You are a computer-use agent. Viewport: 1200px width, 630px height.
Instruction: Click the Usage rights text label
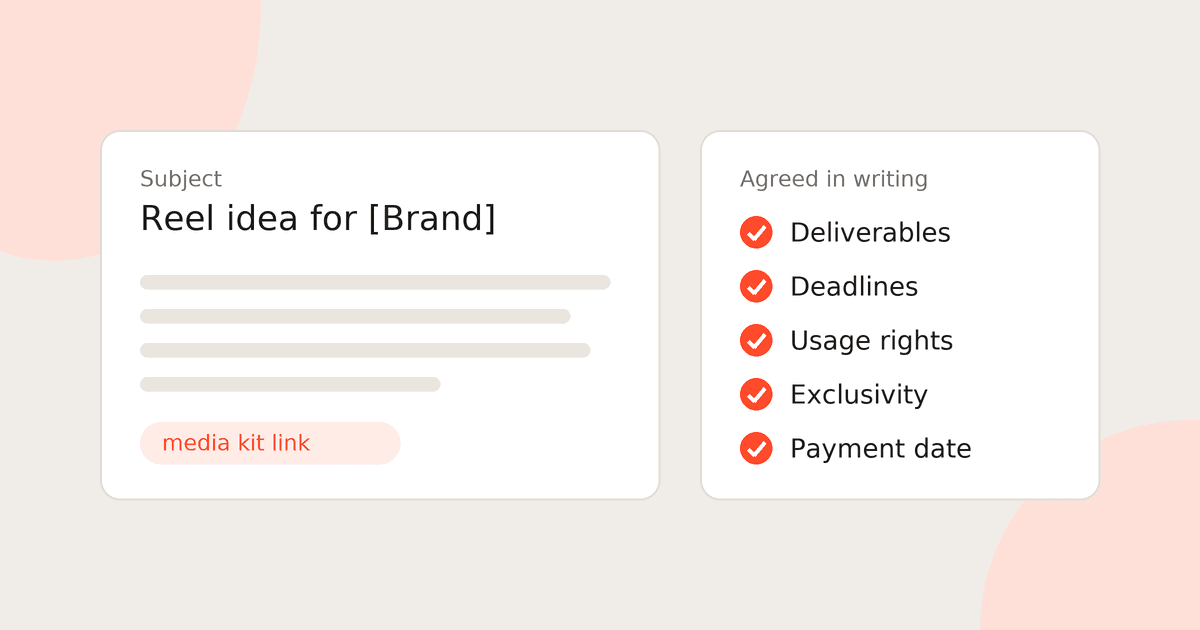coord(871,341)
